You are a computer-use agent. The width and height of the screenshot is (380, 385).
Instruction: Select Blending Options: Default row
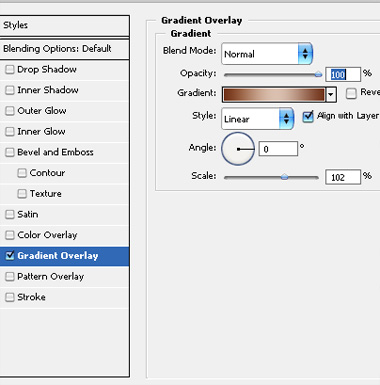[64, 49]
